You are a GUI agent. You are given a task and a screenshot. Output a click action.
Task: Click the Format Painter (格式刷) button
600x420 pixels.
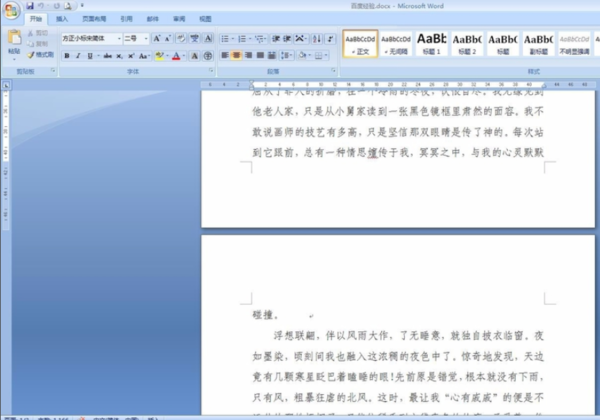pos(41,55)
